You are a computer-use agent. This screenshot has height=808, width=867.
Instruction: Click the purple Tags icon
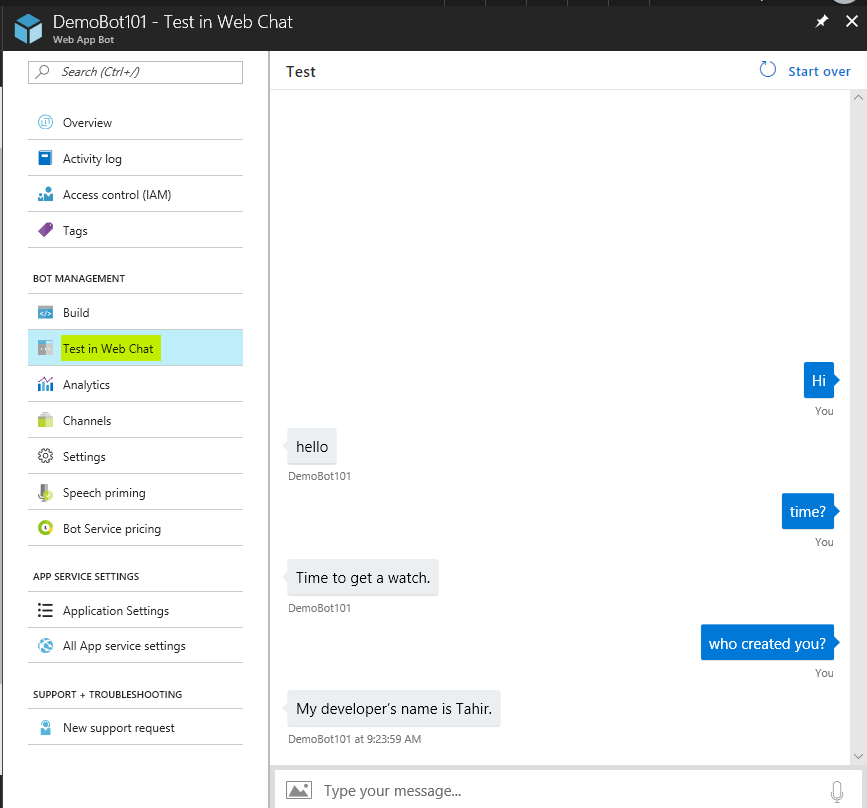click(x=45, y=231)
